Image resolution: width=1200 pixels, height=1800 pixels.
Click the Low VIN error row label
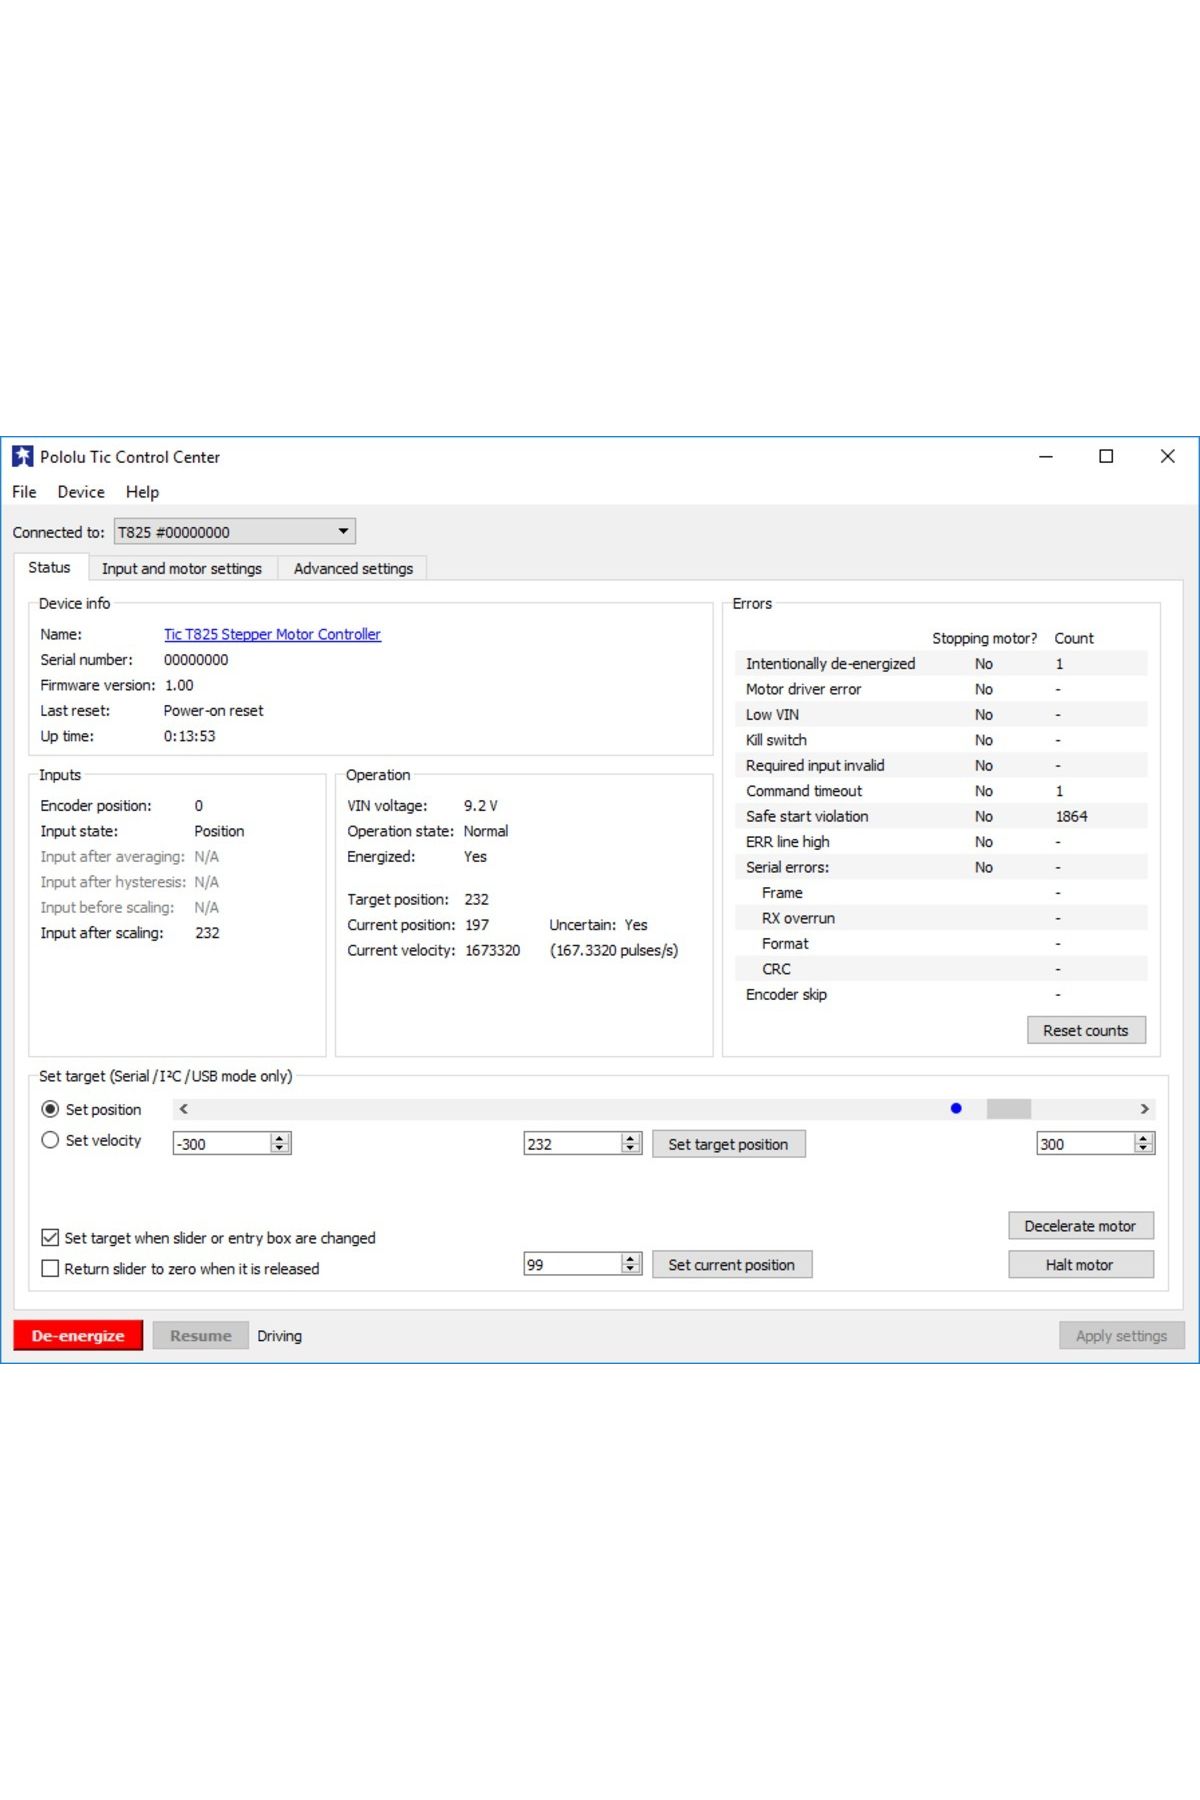pyautogui.click(x=772, y=714)
